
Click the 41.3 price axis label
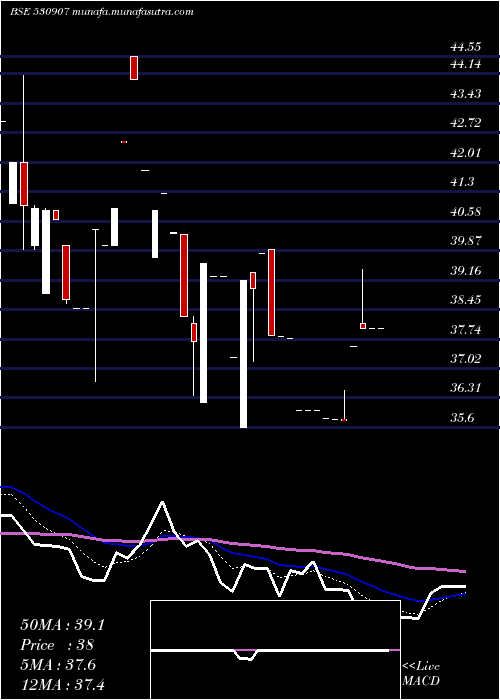point(463,182)
